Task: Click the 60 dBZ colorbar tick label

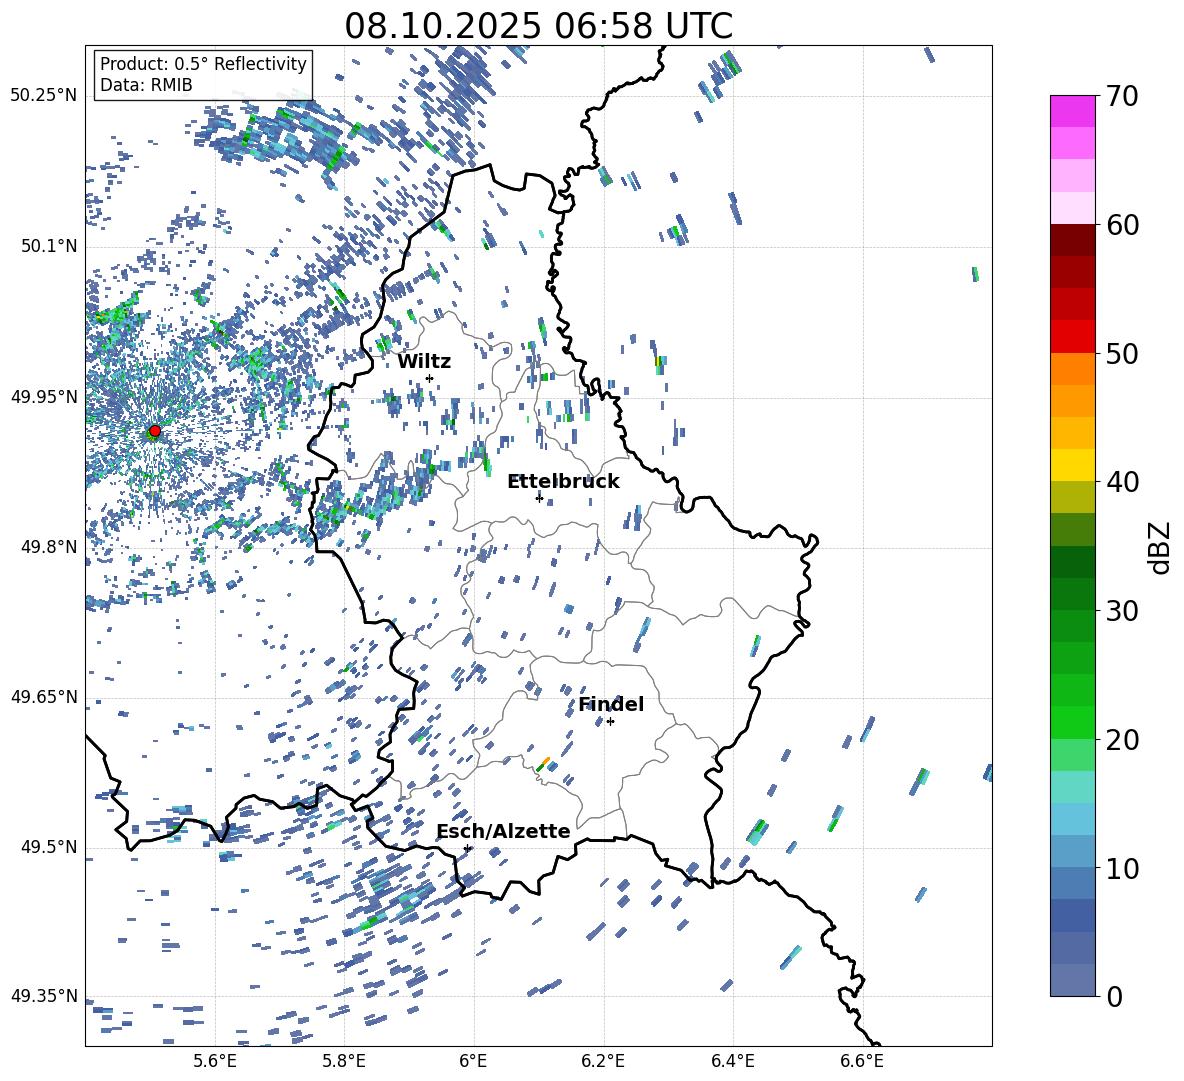Action: click(1122, 225)
